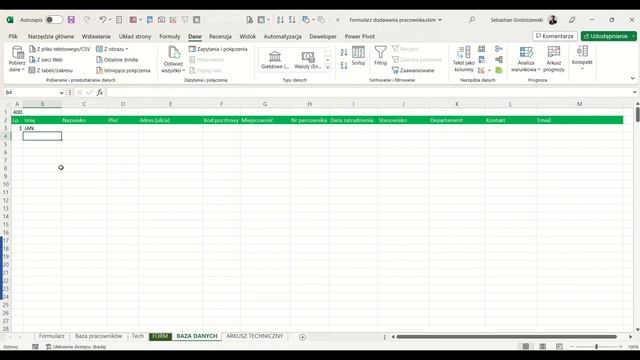Switch to Page Layout view icon
The height and width of the screenshot is (360, 640).
pyautogui.click(x=542, y=346)
